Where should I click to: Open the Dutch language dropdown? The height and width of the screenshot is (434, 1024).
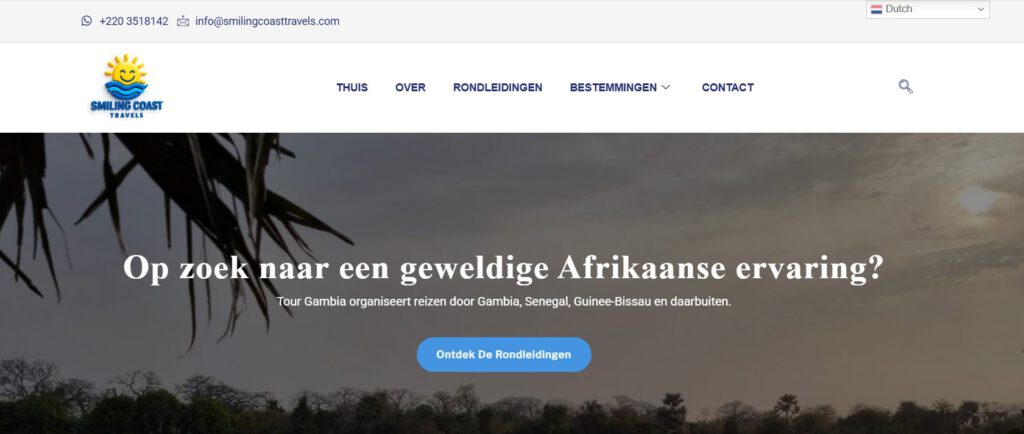point(927,9)
